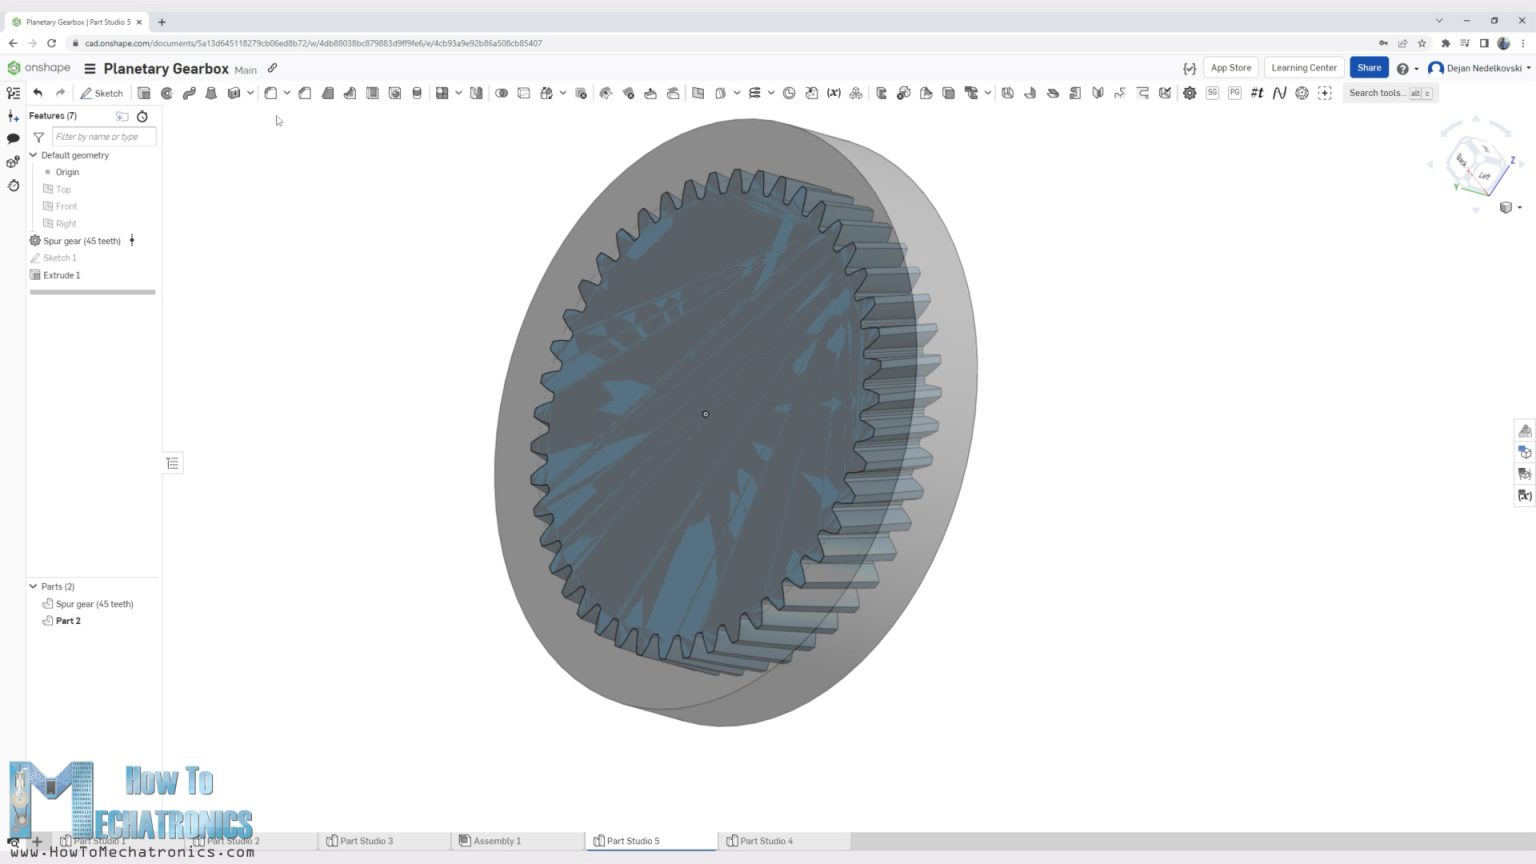Open the Revolve tool
Screen dimensions: 1536x864
[x=168, y=92]
